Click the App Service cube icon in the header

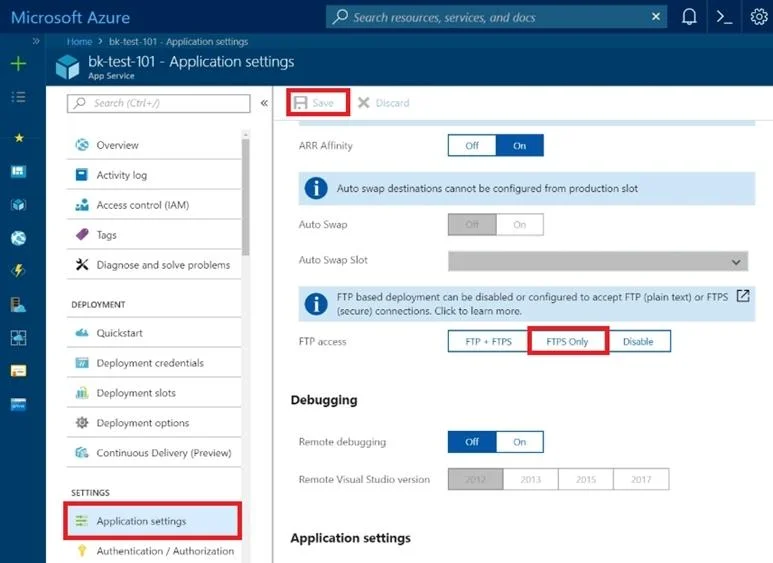pyautogui.click(x=68, y=67)
